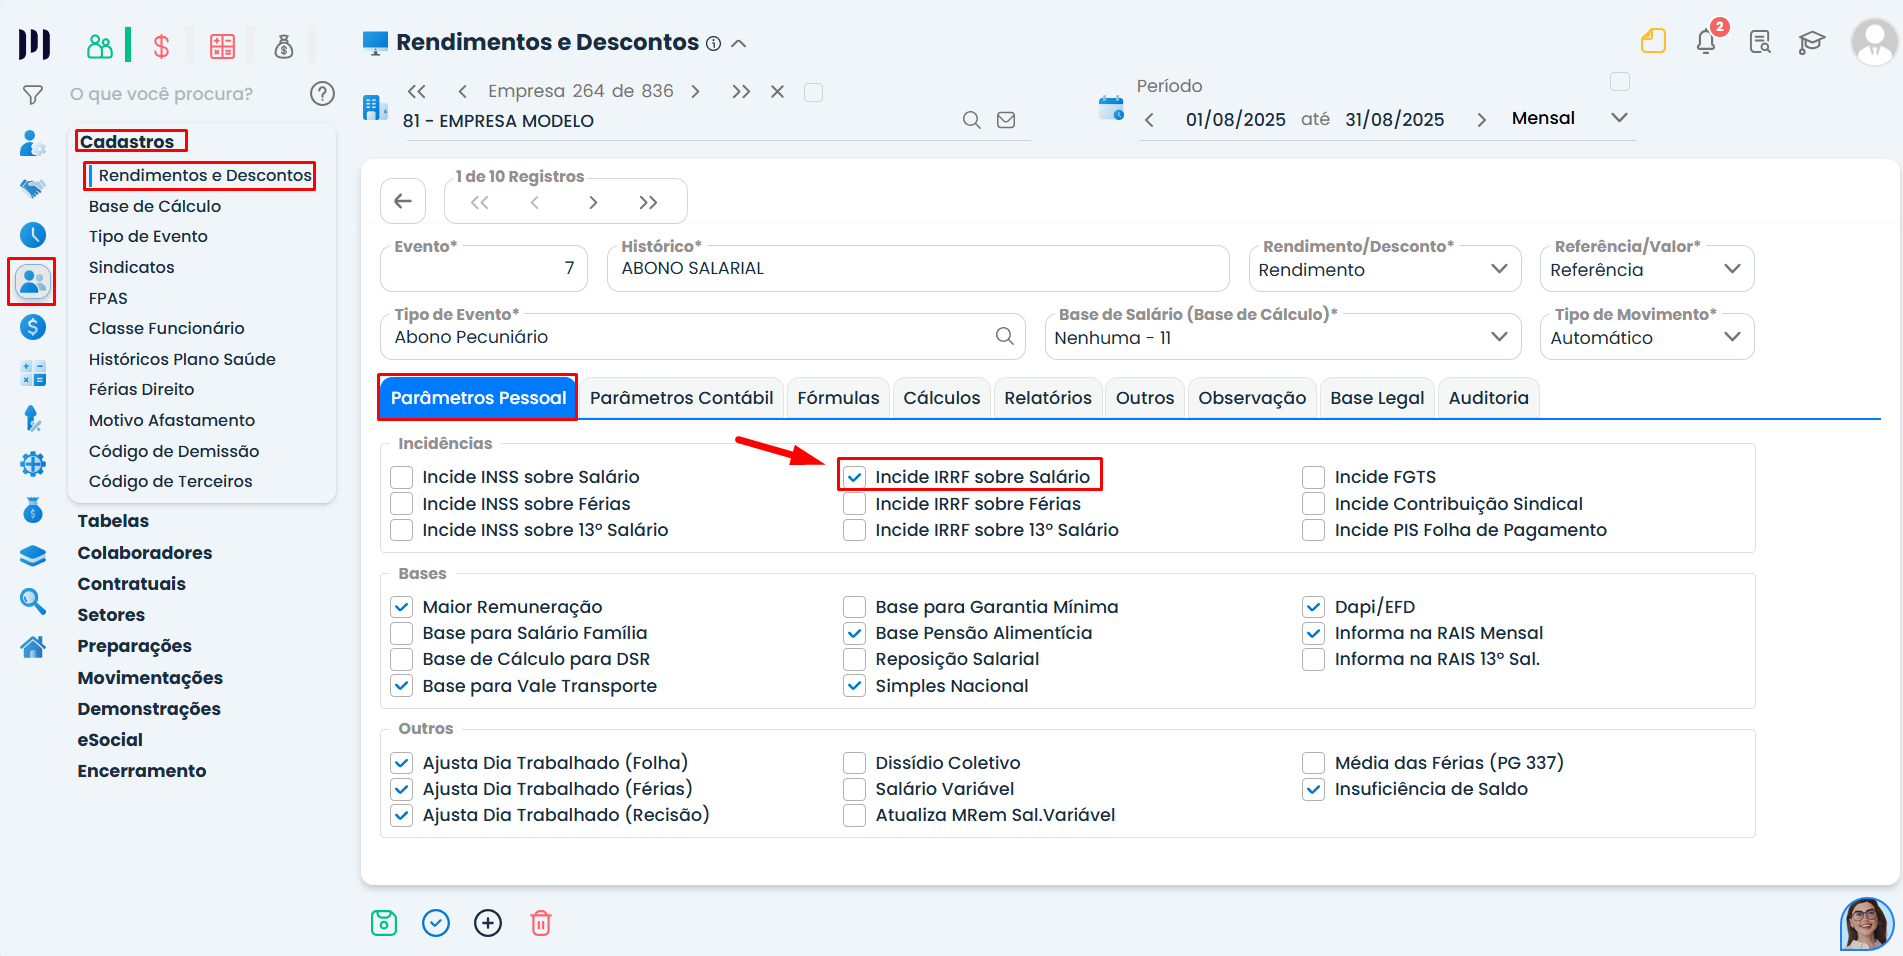Open the help question mark icon
The height and width of the screenshot is (956, 1903).
tap(322, 94)
